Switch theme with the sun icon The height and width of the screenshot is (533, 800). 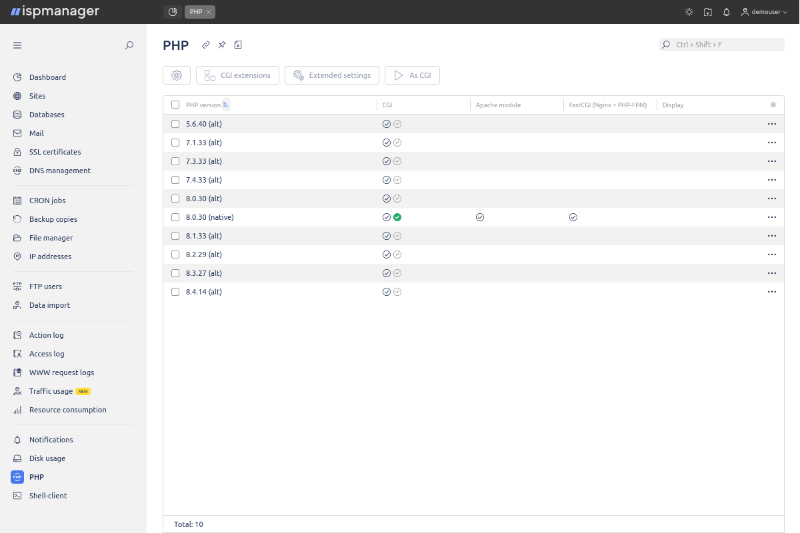[x=688, y=12]
